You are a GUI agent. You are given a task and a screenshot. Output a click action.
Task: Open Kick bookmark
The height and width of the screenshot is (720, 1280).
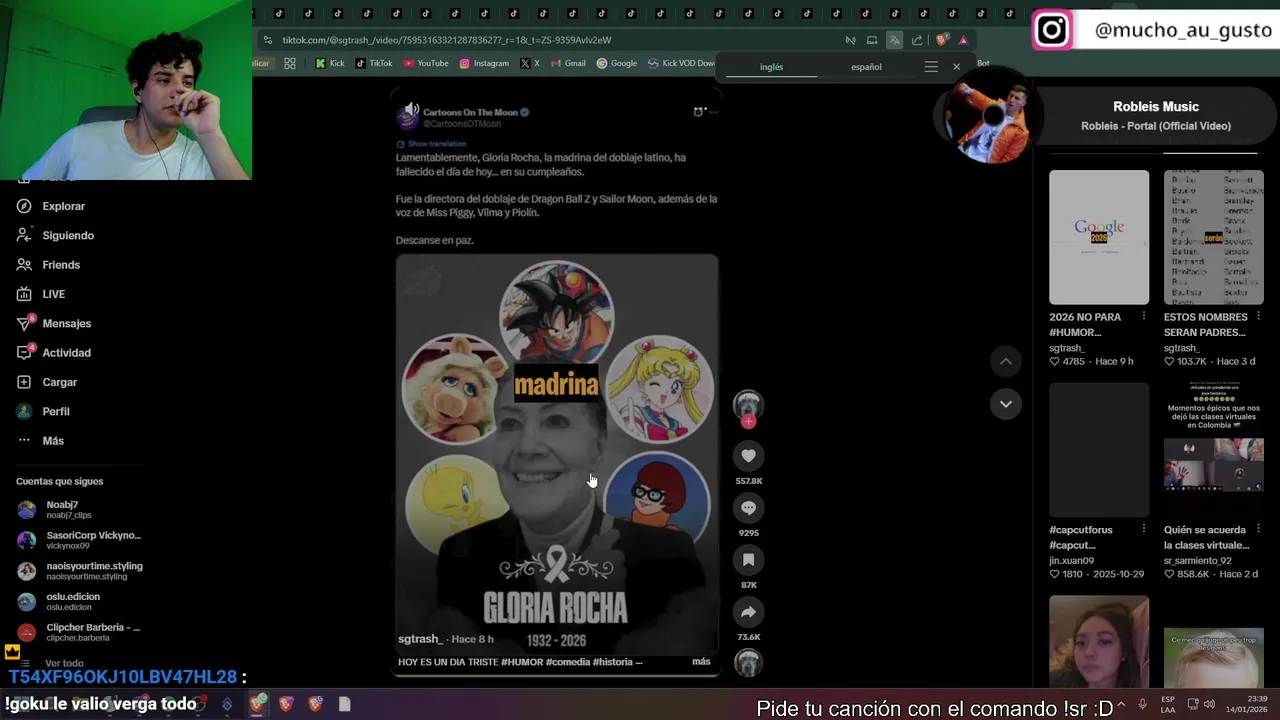pyautogui.click(x=329, y=63)
